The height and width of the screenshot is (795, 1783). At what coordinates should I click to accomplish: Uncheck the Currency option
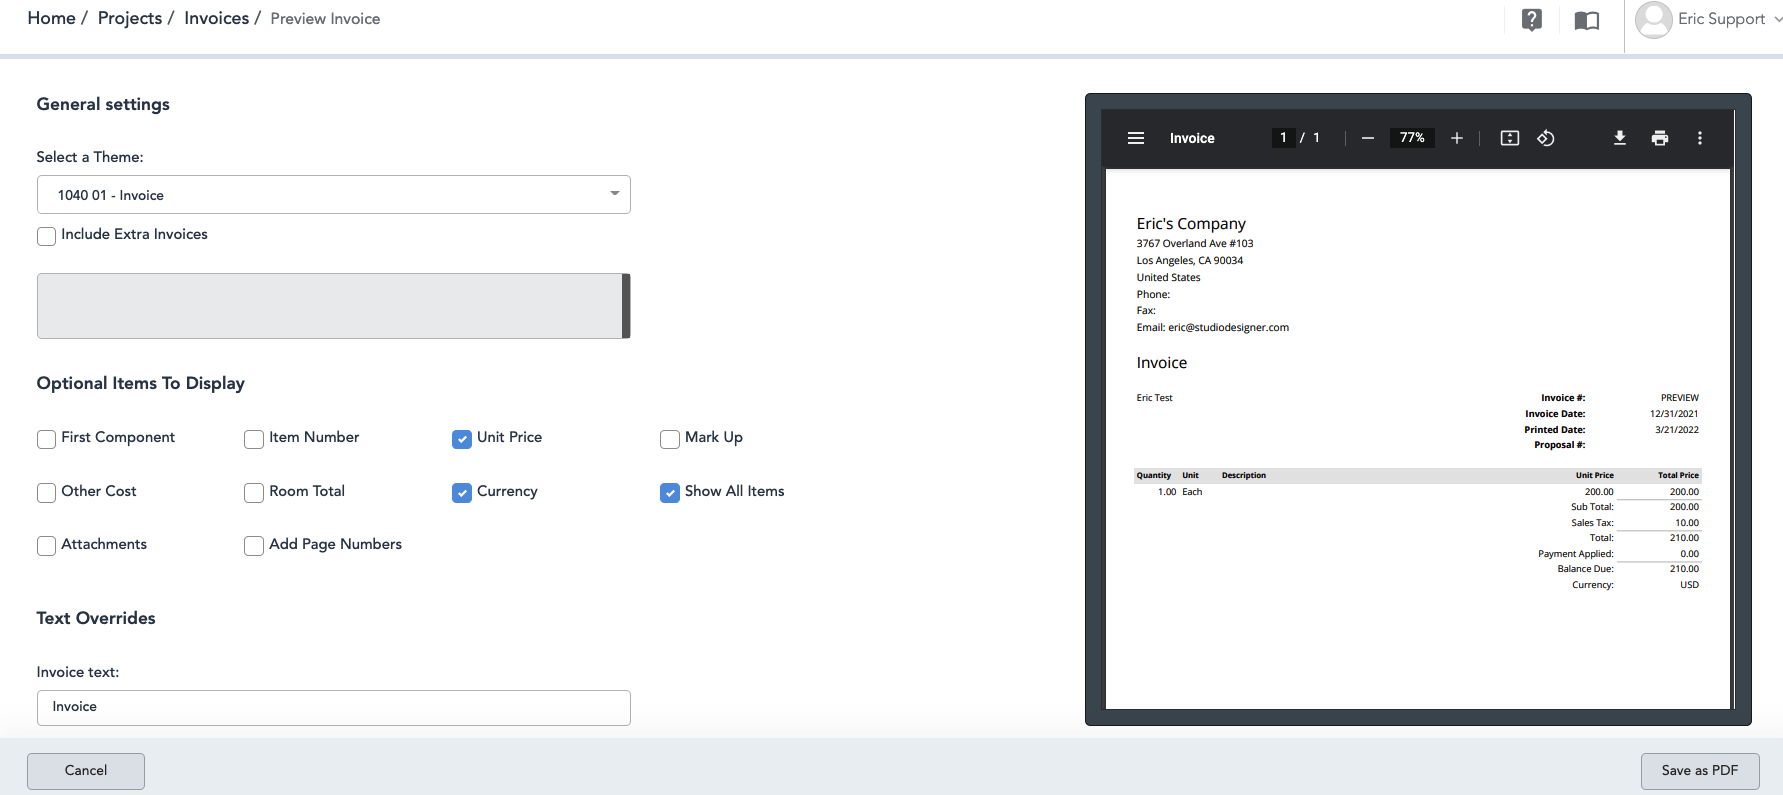pyautogui.click(x=462, y=493)
